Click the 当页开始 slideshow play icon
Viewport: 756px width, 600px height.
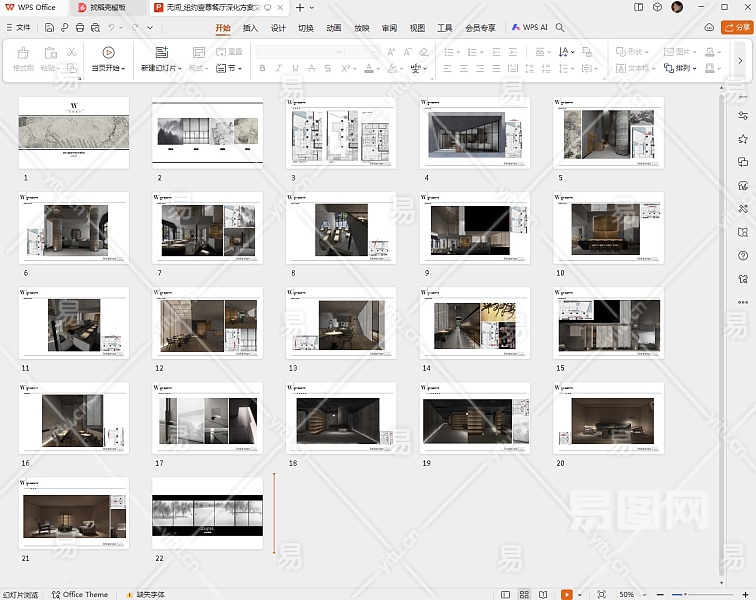[x=108, y=52]
